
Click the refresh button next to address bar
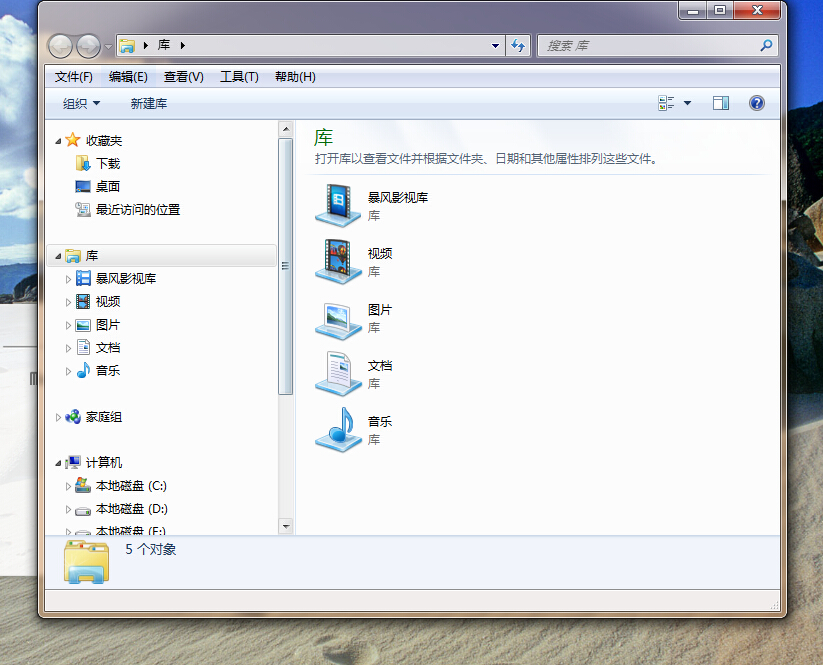pos(518,46)
